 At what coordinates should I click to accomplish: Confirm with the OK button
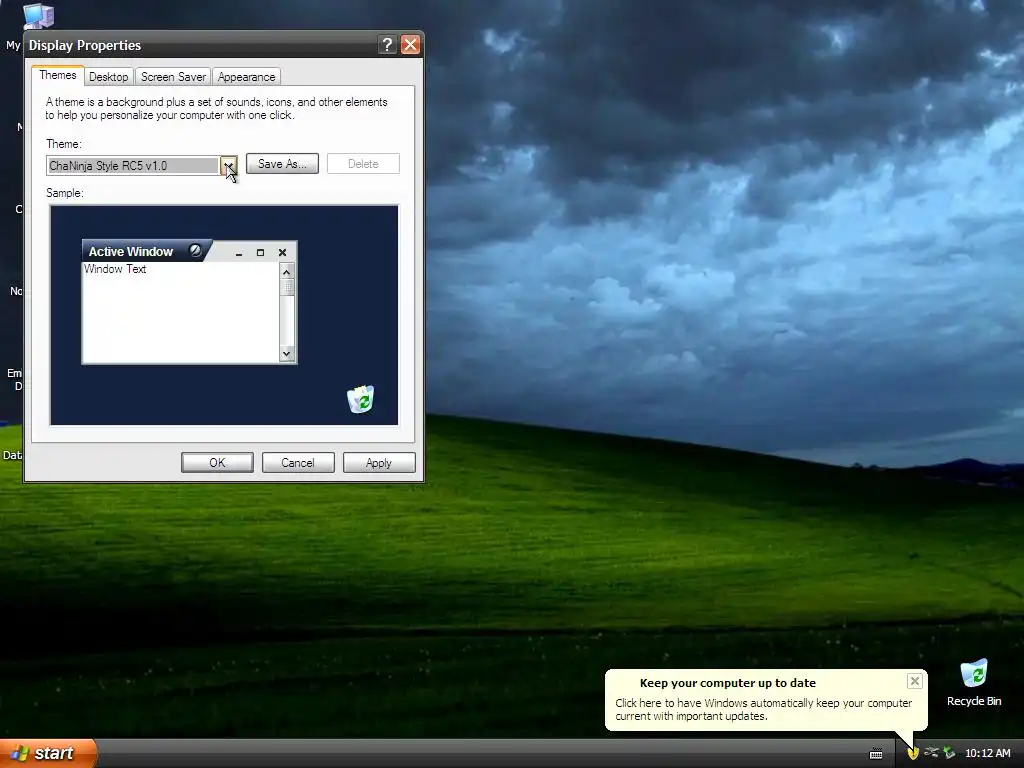pyautogui.click(x=217, y=462)
